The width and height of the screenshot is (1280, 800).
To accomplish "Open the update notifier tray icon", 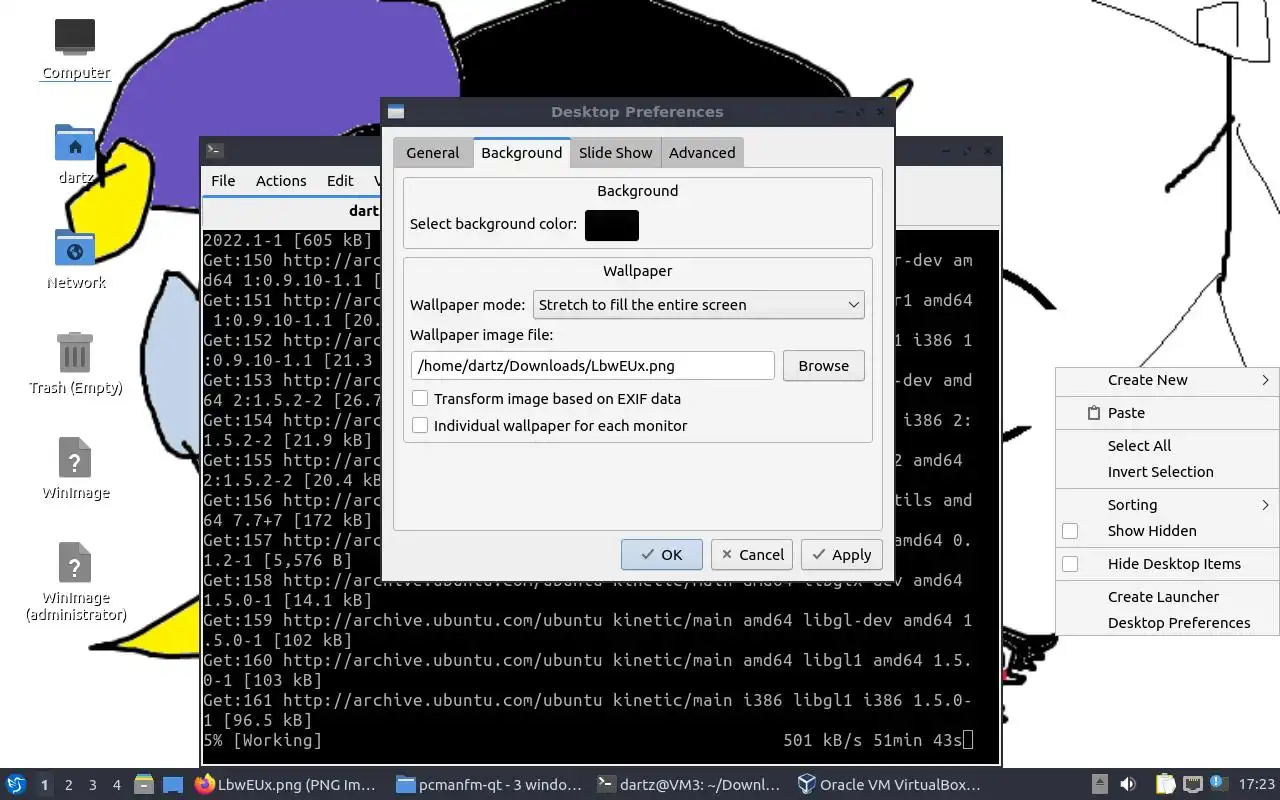I will [x=1218, y=784].
